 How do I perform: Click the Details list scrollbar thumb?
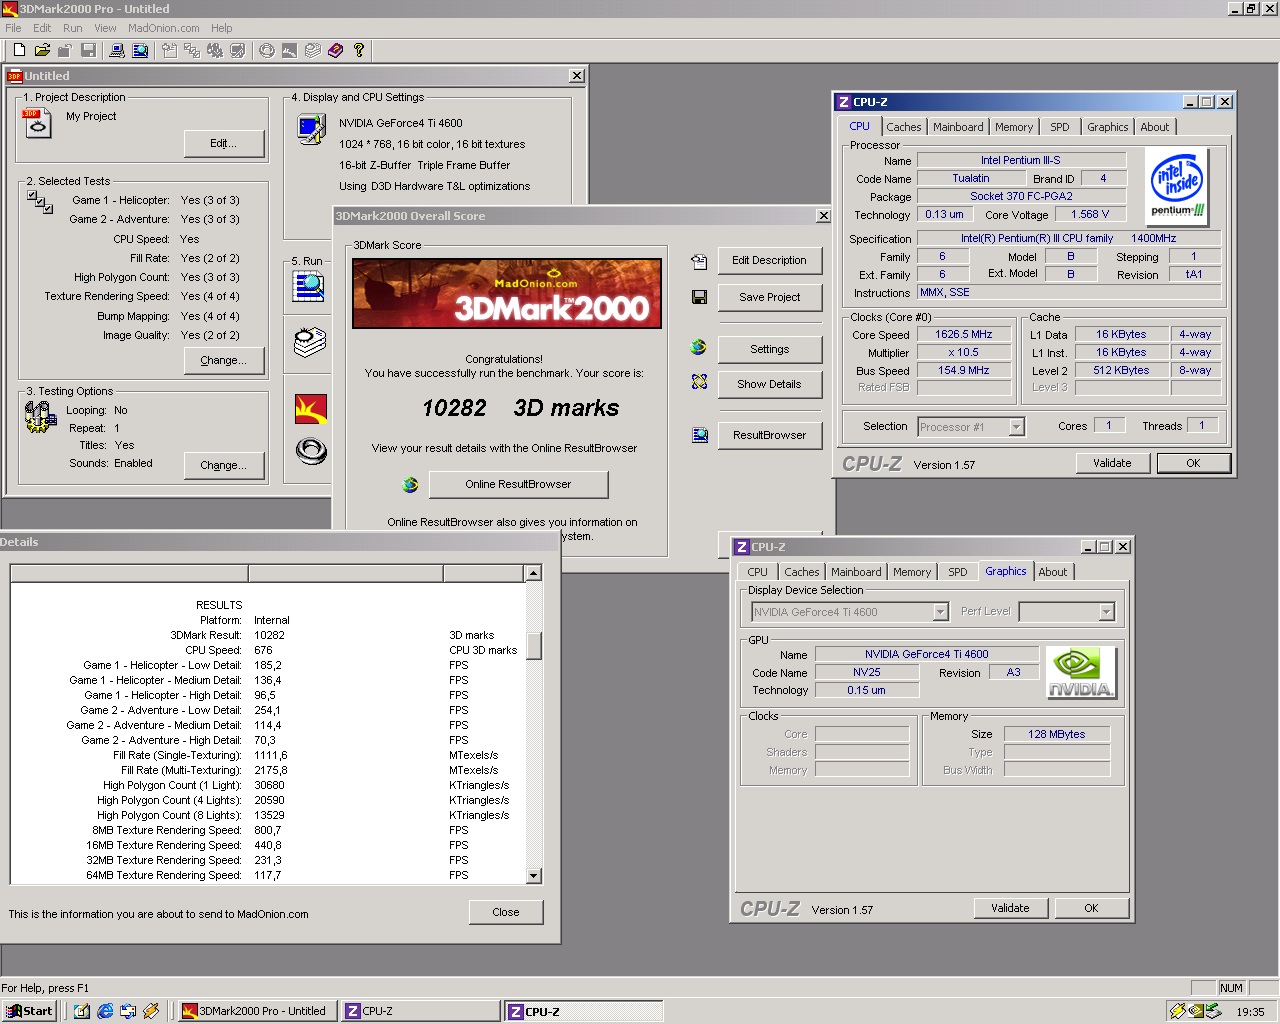pos(534,646)
